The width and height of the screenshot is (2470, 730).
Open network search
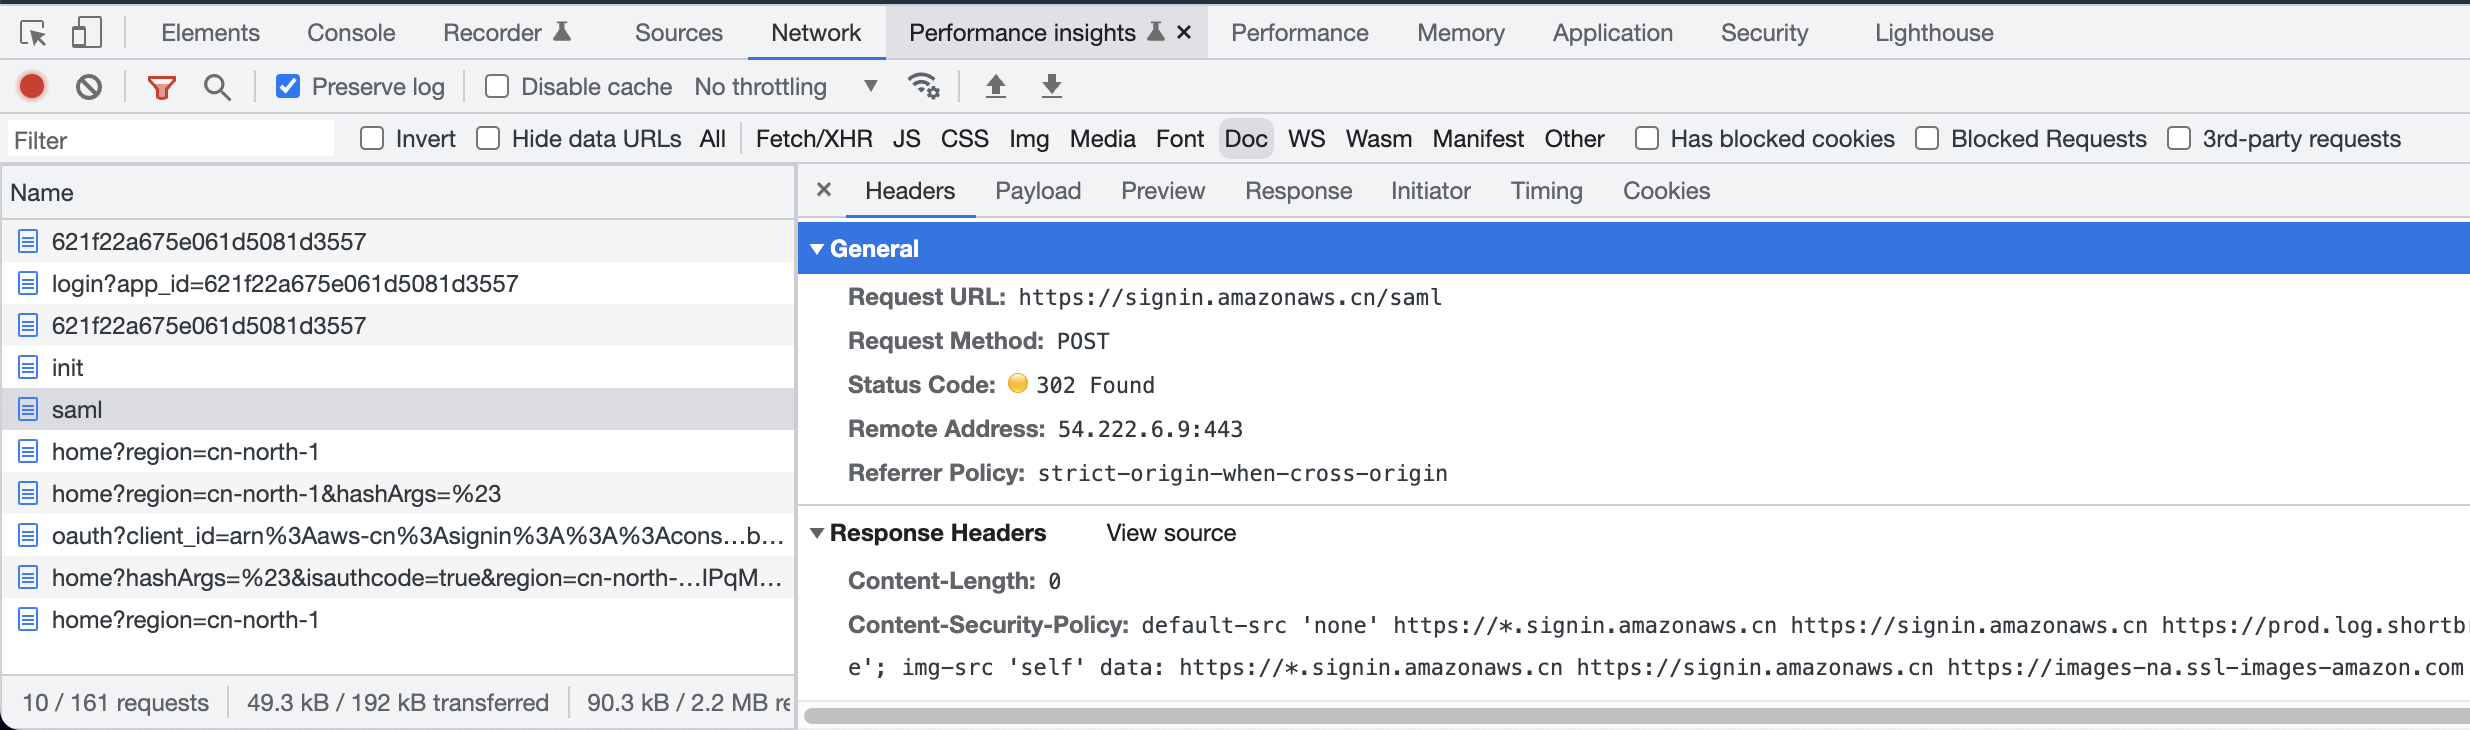[216, 86]
